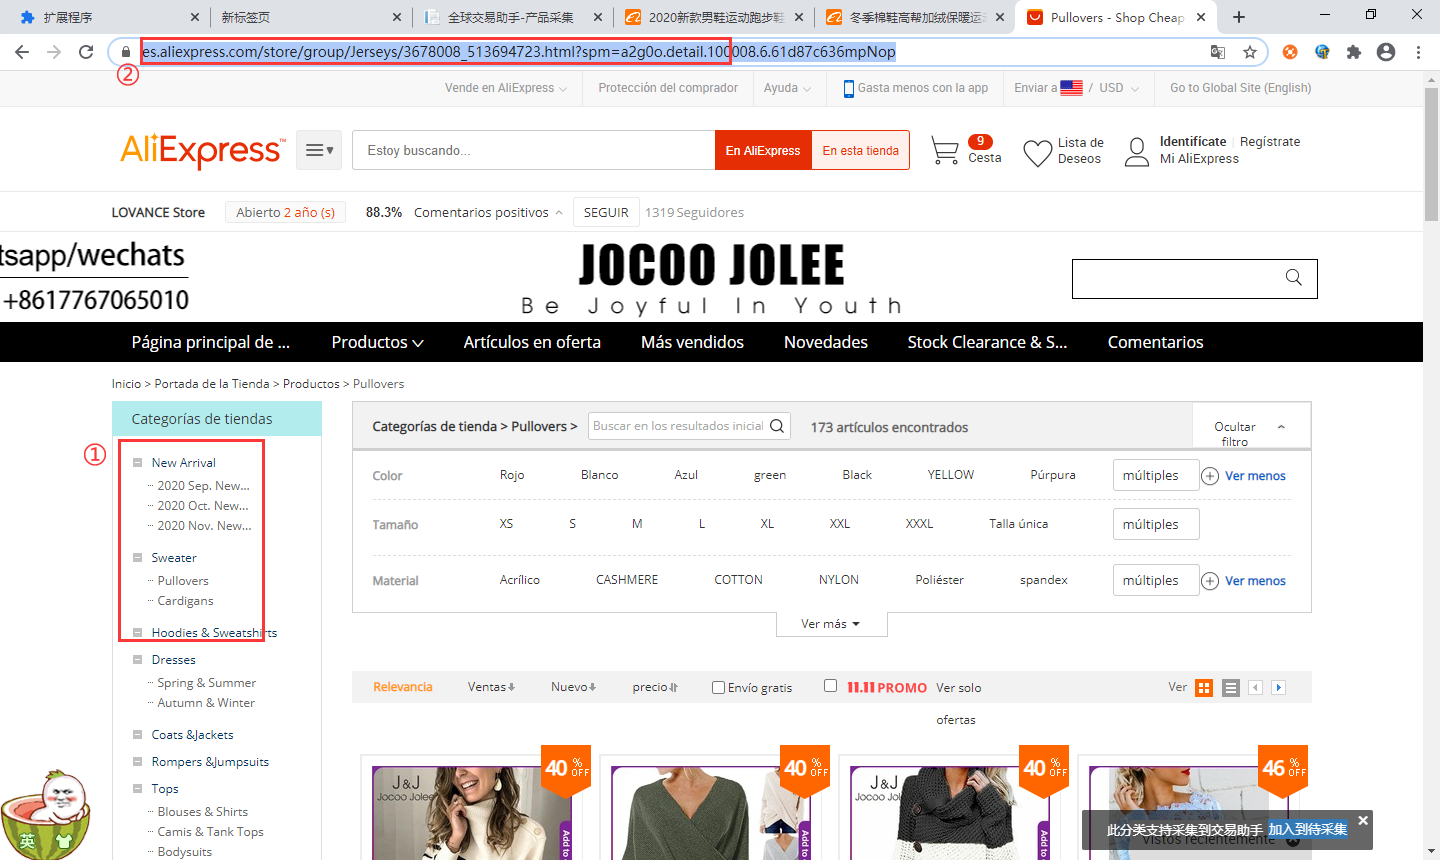
Task: Open the Chrome three-dot menu
Action: pyautogui.click(x=1418, y=52)
